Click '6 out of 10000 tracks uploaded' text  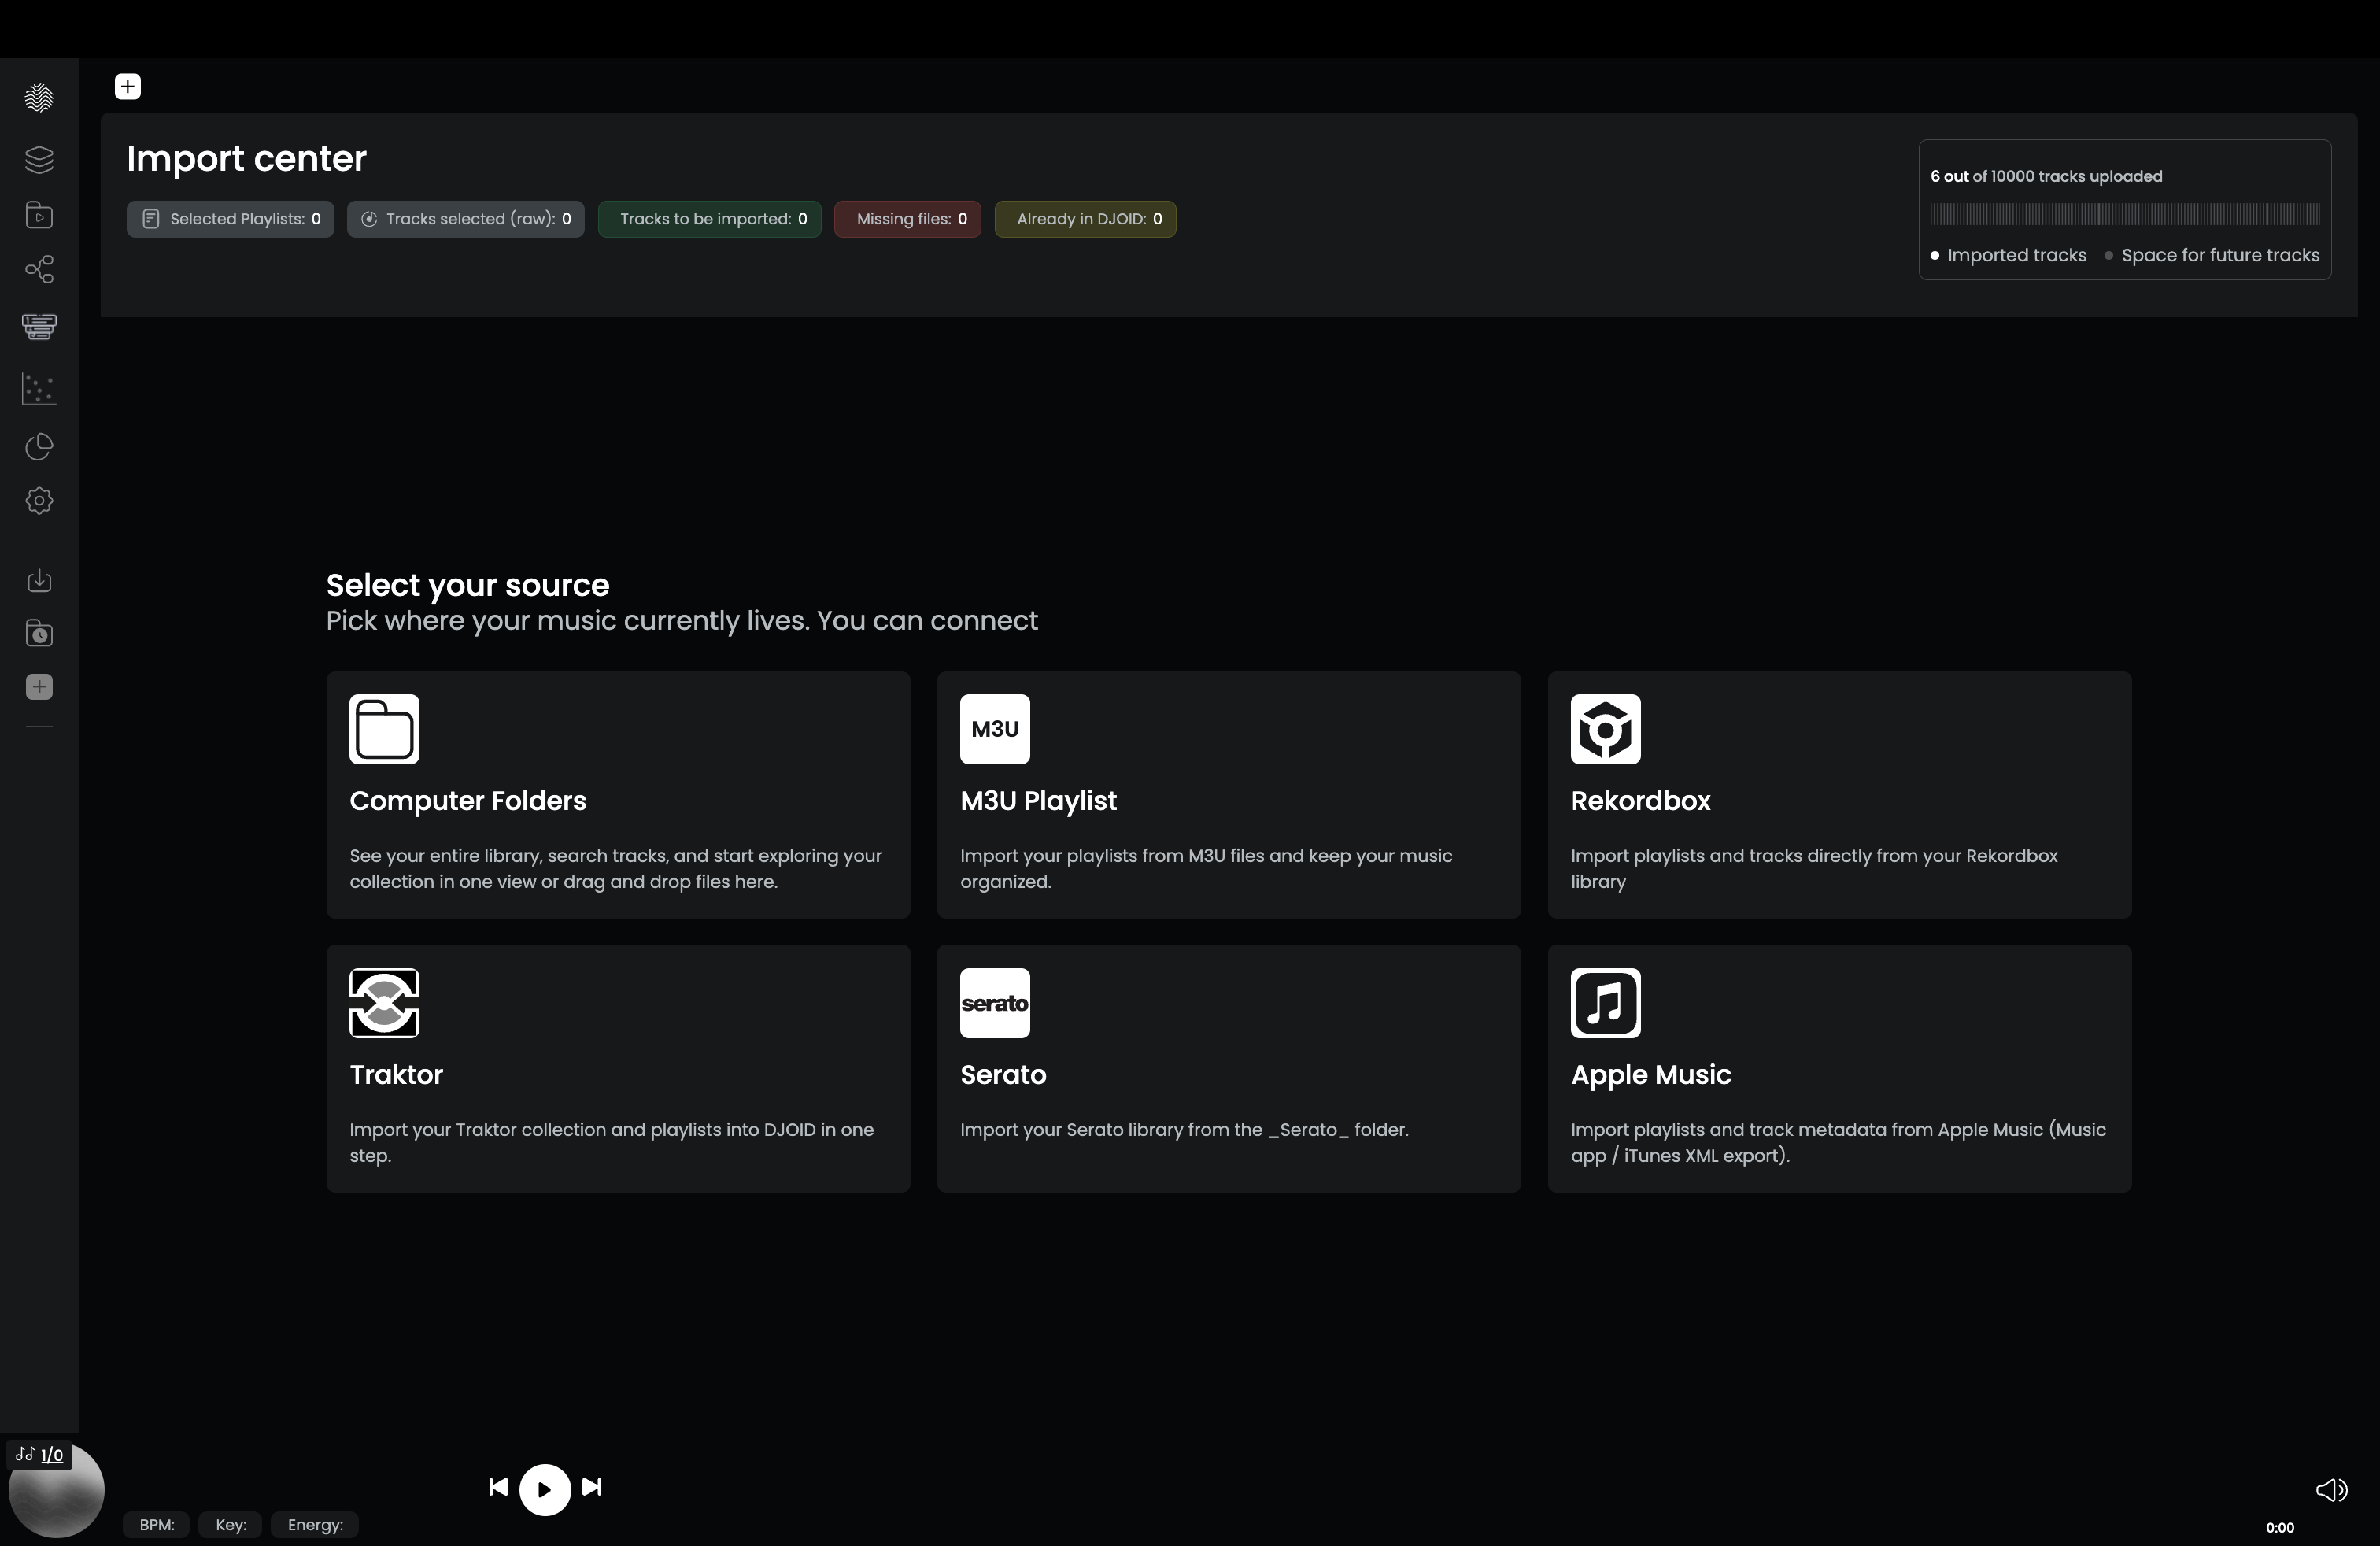tap(2046, 176)
